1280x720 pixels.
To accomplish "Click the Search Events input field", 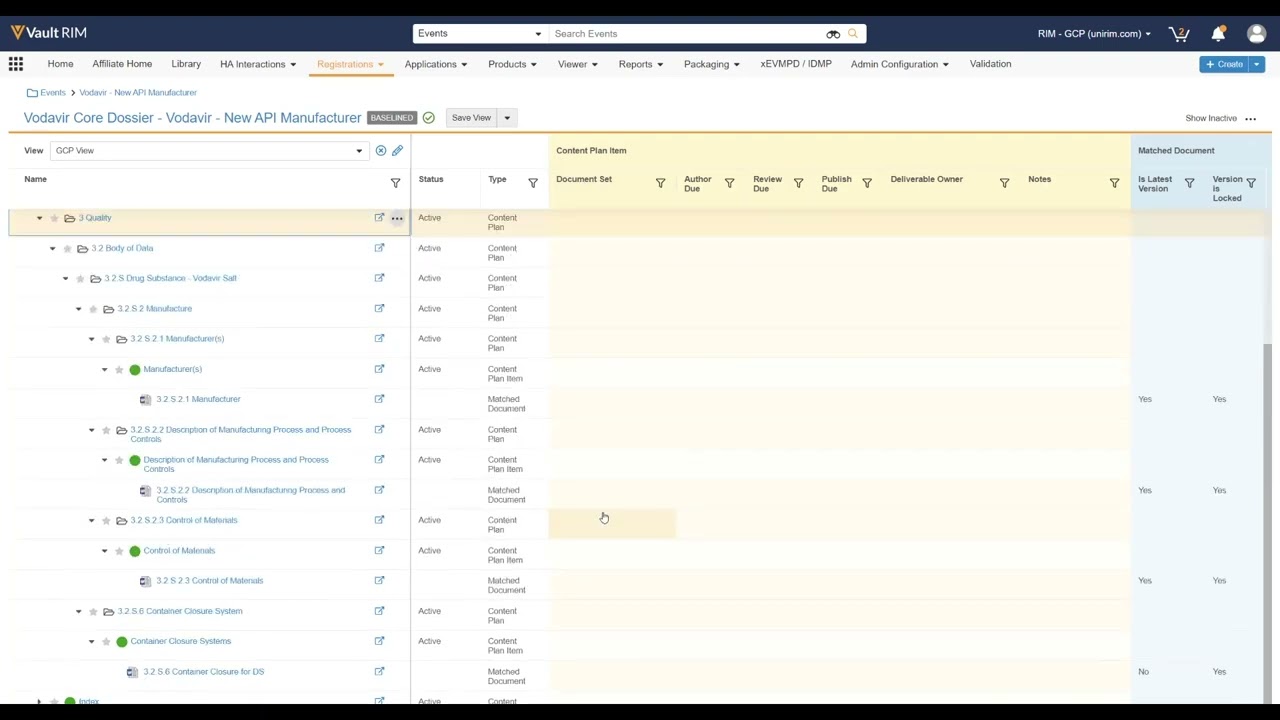I will [x=686, y=34].
